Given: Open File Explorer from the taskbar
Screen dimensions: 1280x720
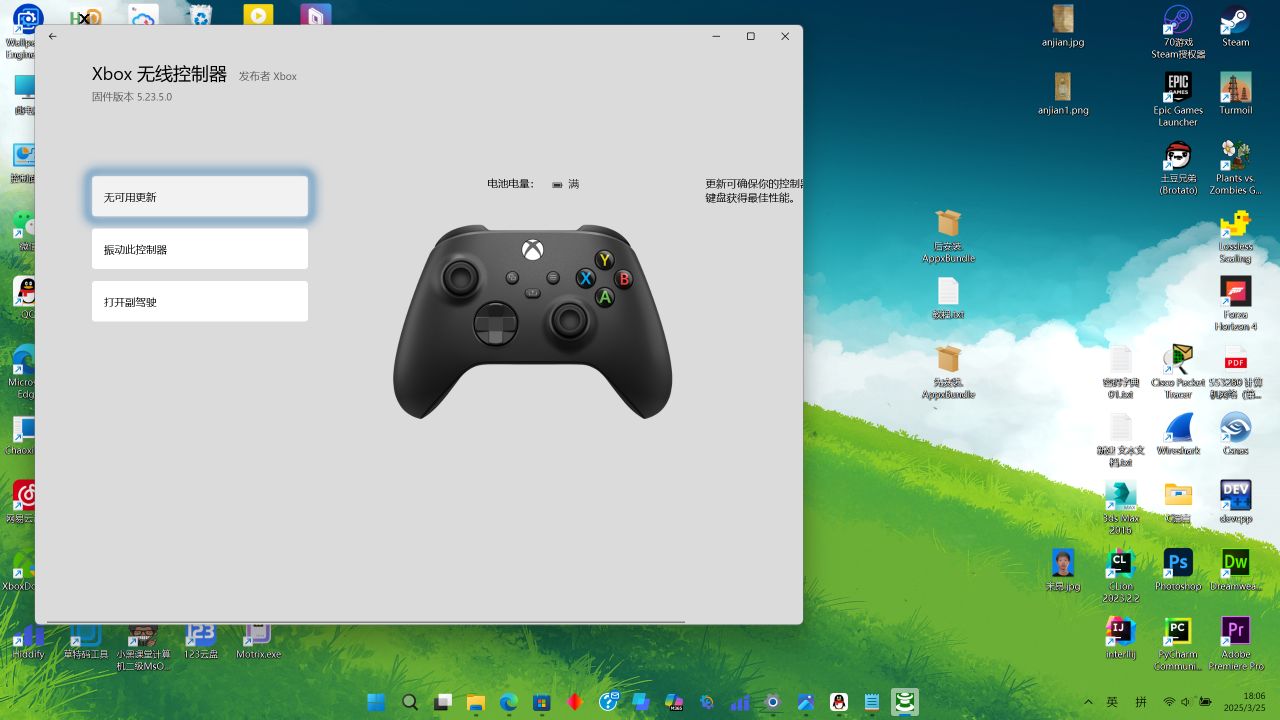Looking at the screenshot, I should pos(475,702).
